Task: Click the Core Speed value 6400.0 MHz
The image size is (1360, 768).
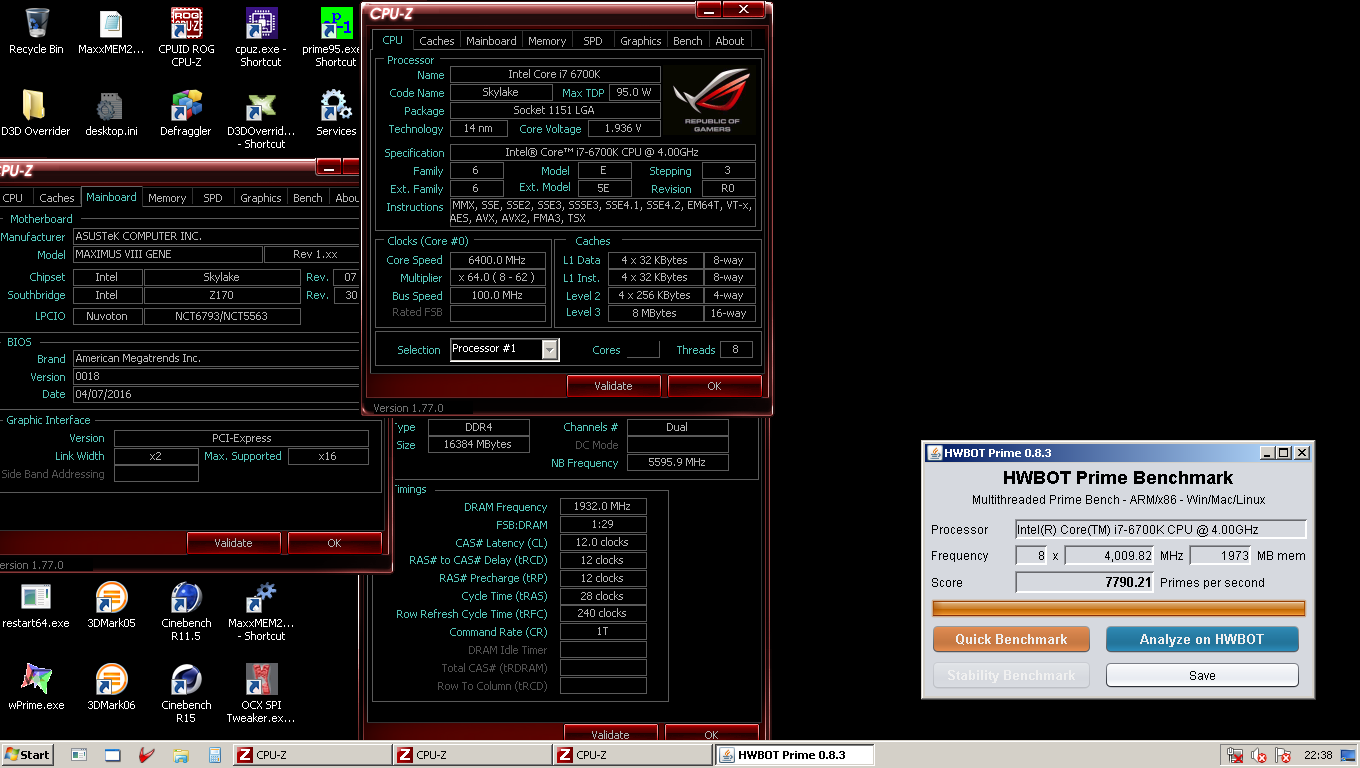Action: coord(498,260)
